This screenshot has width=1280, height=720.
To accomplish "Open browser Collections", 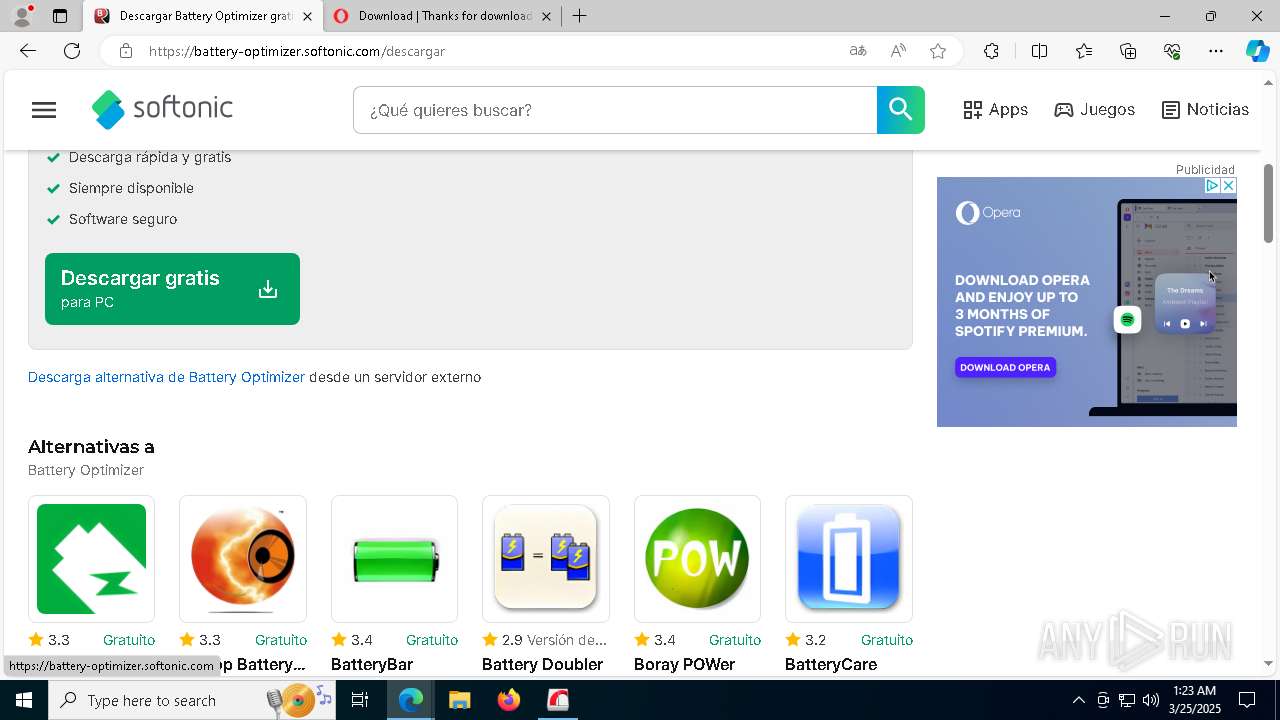I will pyautogui.click(x=1128, y=51).
